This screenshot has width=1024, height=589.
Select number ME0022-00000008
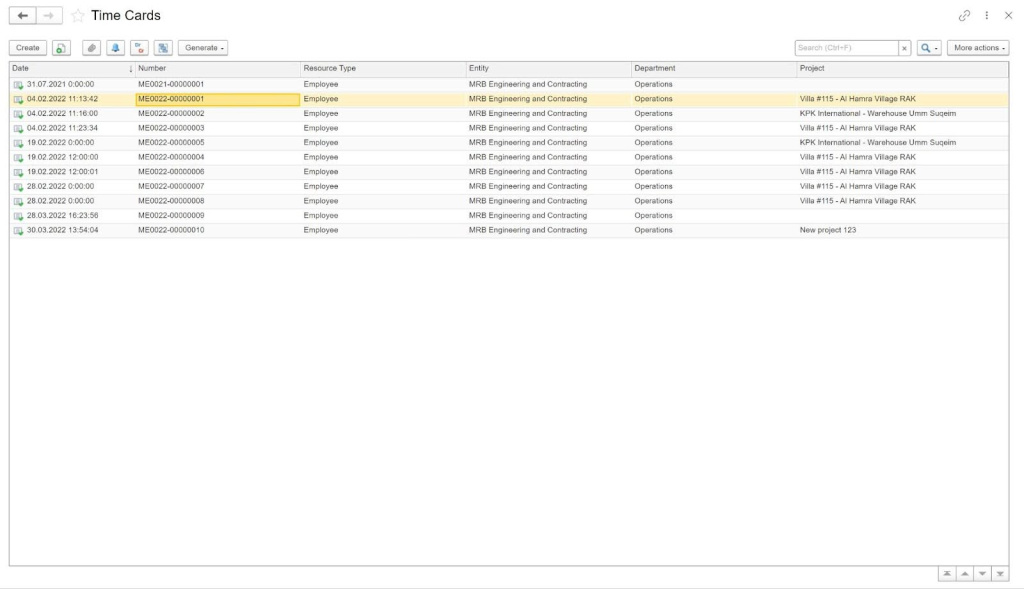pyautogui.click(x=171, y=201)
